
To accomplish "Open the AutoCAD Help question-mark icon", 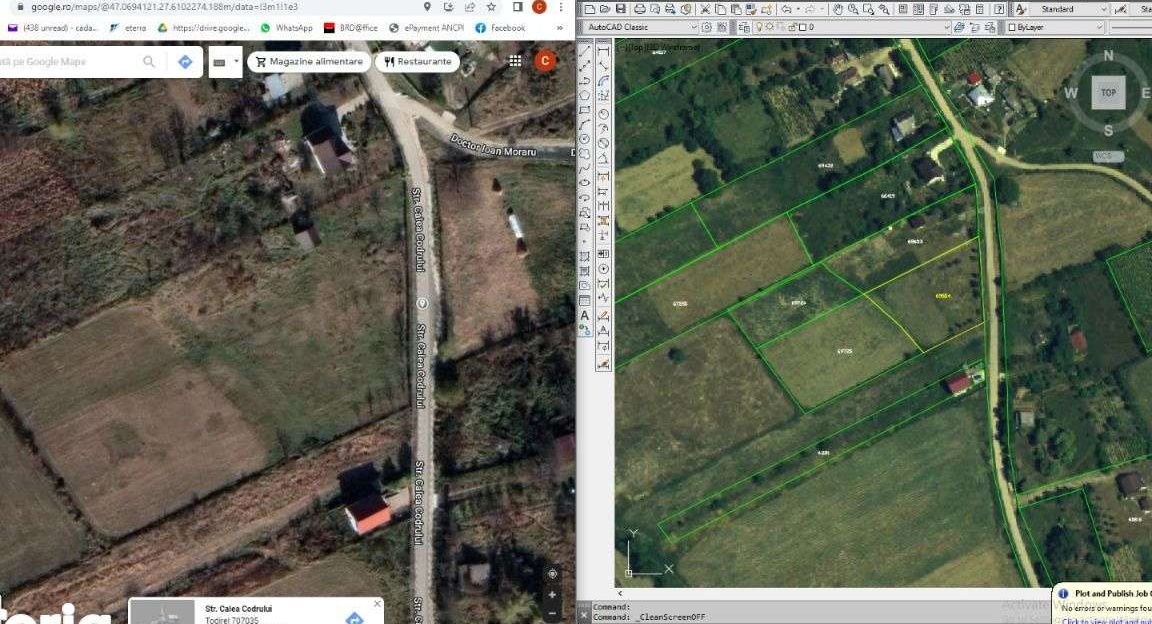I will tap(999, 9).
